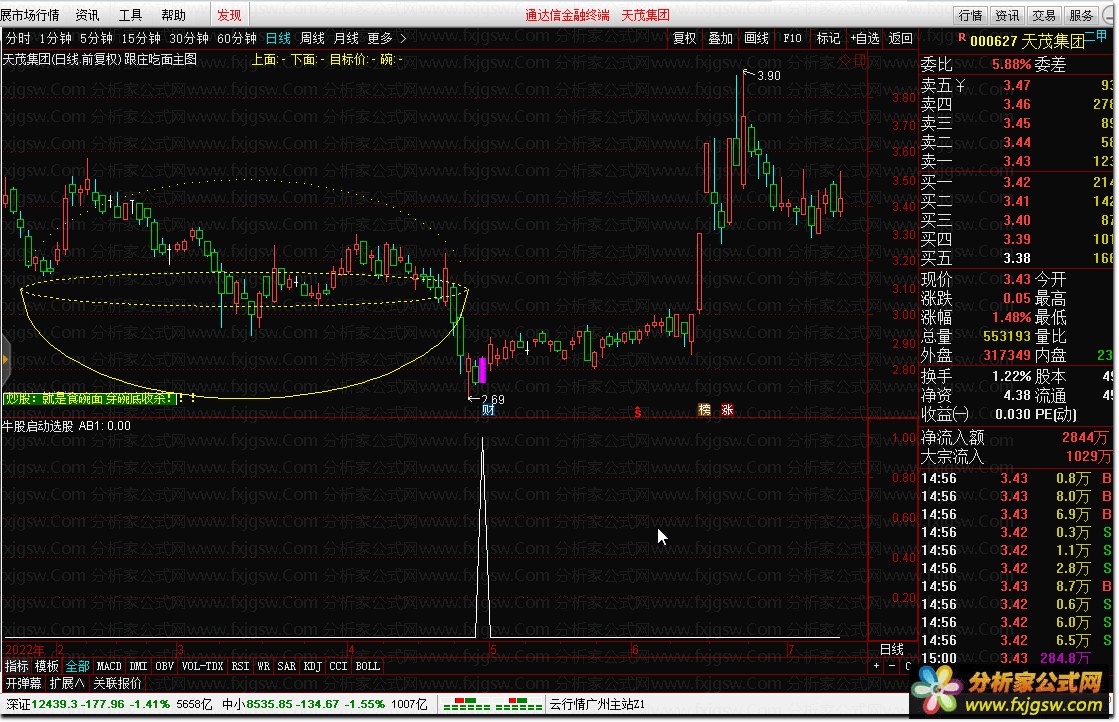The height and width of the screenshot is (722, 1119).
Task: Switch to 15分钟 chart period
Action: [x=141, y=39]
